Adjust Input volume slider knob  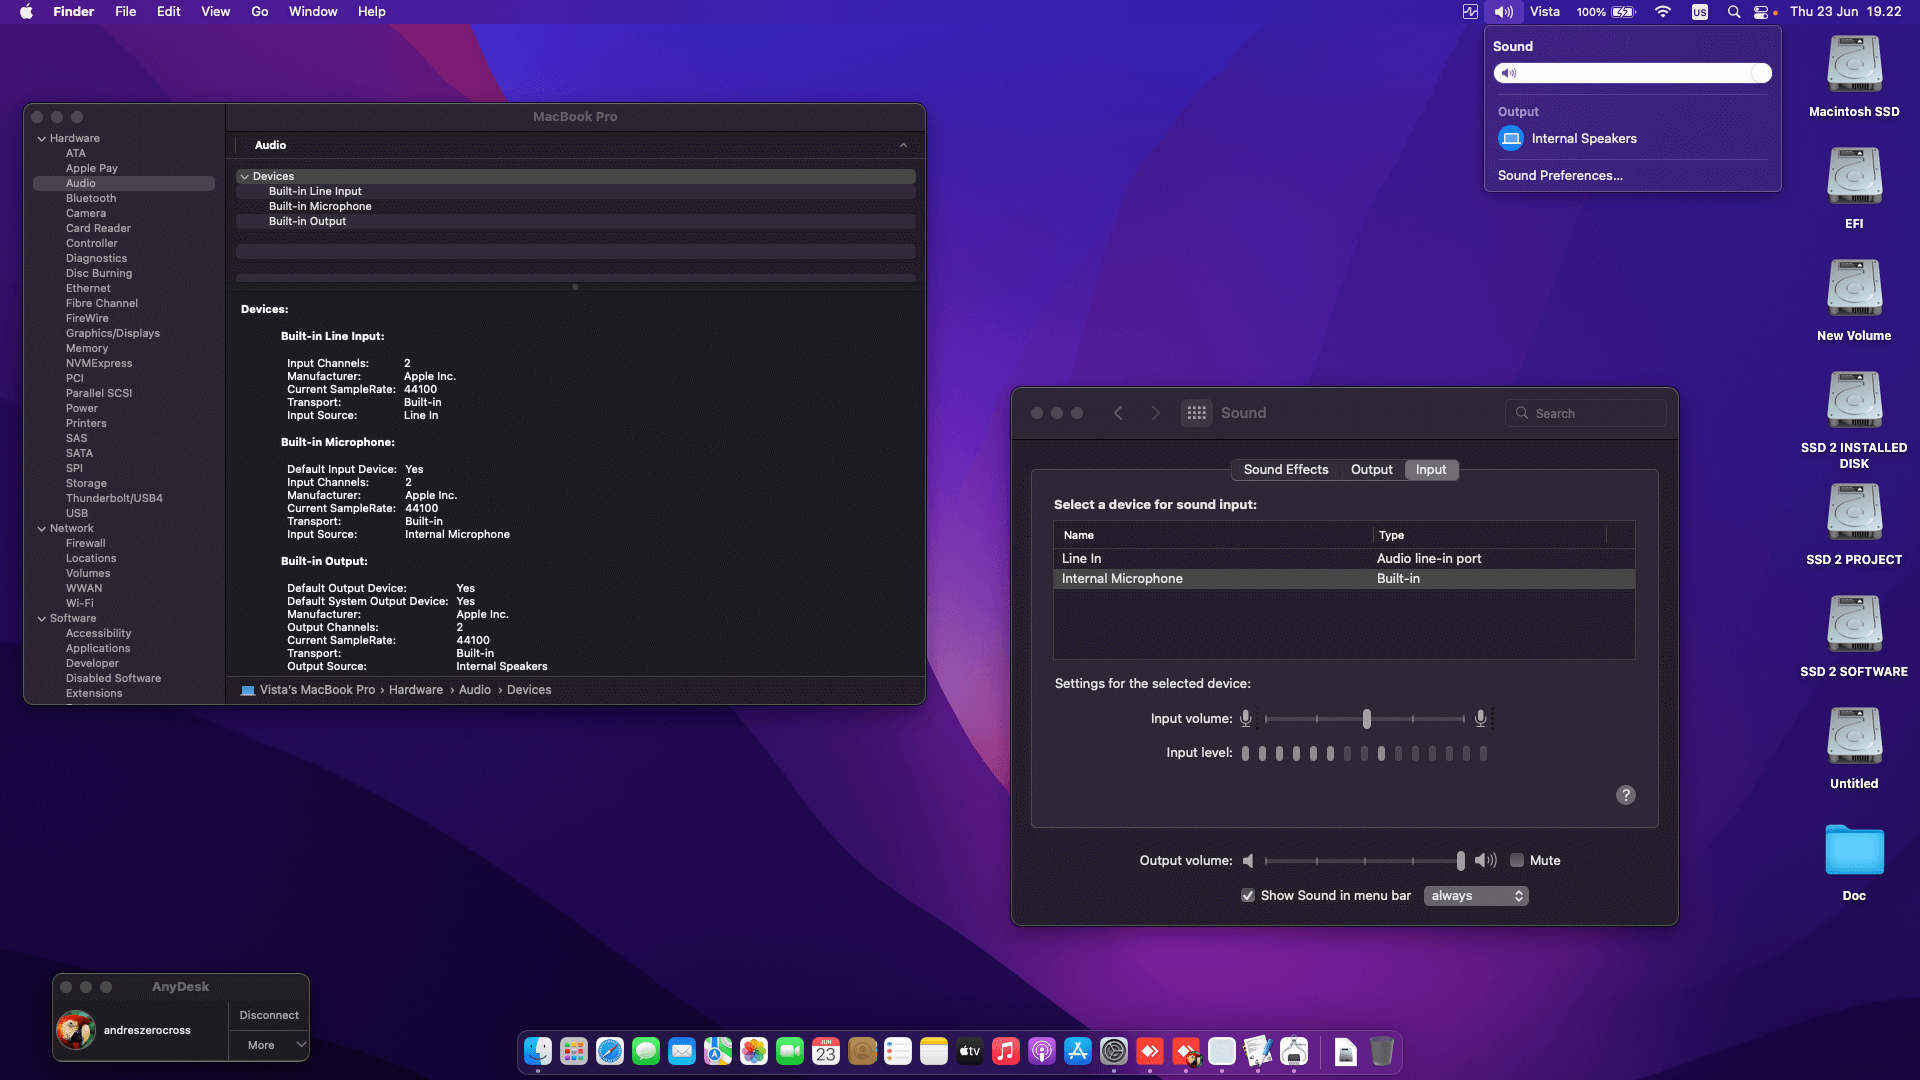(x=1367, y=719)
